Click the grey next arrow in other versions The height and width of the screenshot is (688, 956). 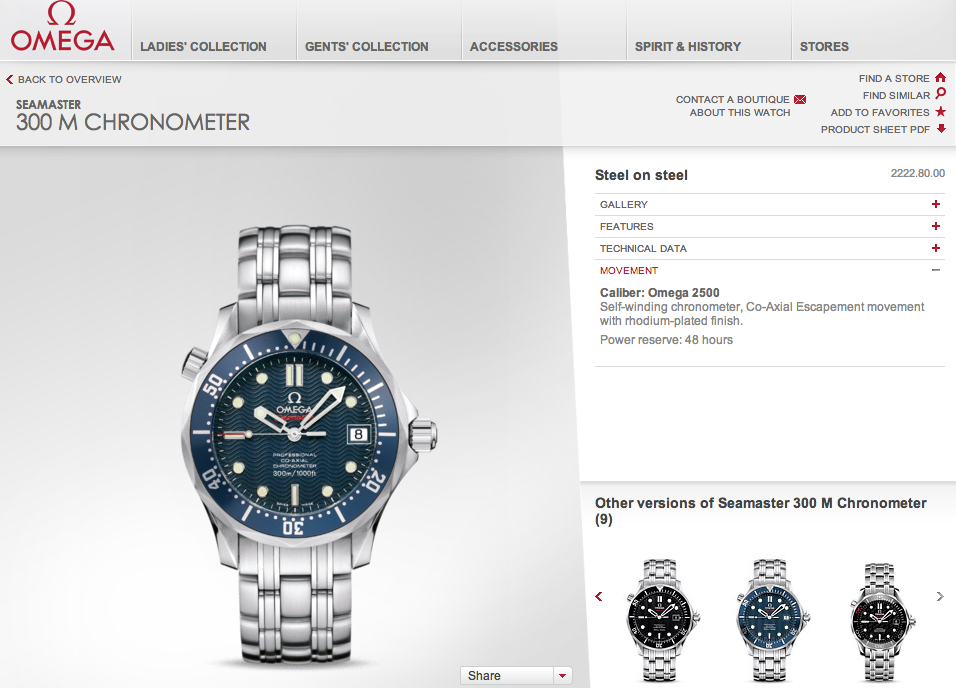(940, 597)
